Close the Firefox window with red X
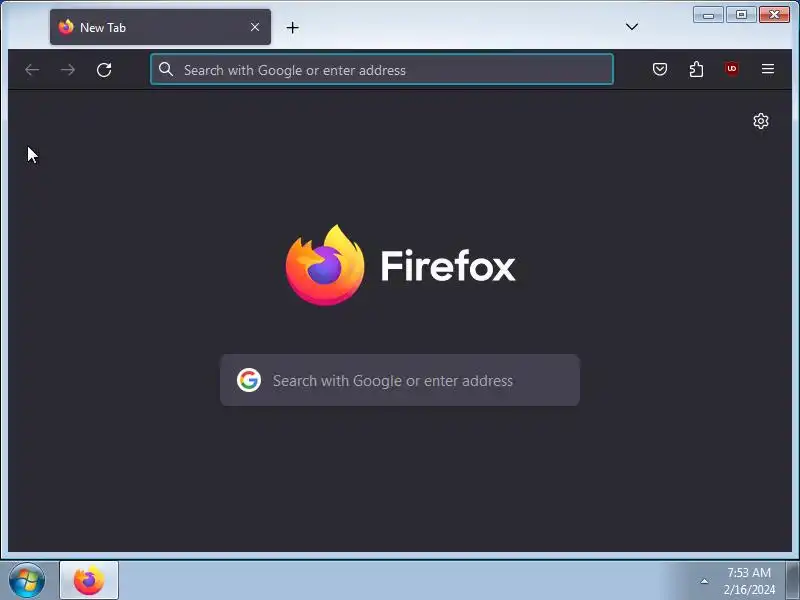 (774, 15)
